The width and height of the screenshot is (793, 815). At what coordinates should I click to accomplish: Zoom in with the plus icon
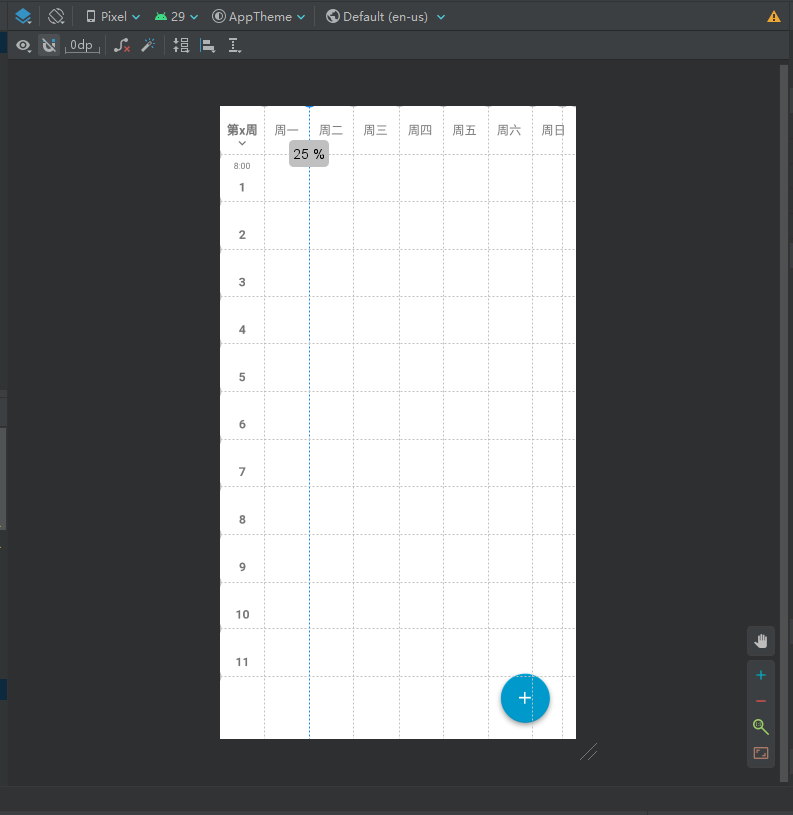[761, 675]
